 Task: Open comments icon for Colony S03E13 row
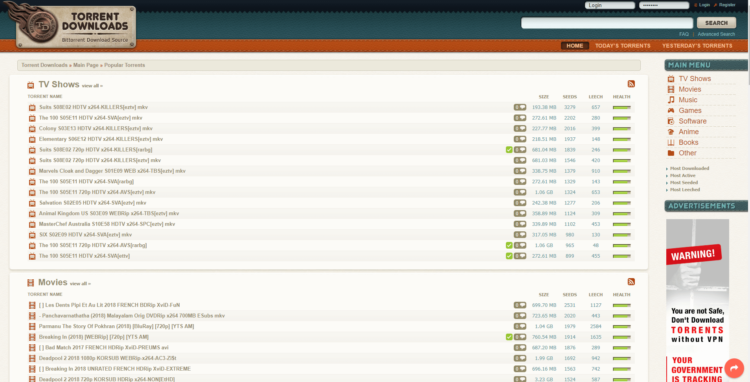(x=520, y=129)
